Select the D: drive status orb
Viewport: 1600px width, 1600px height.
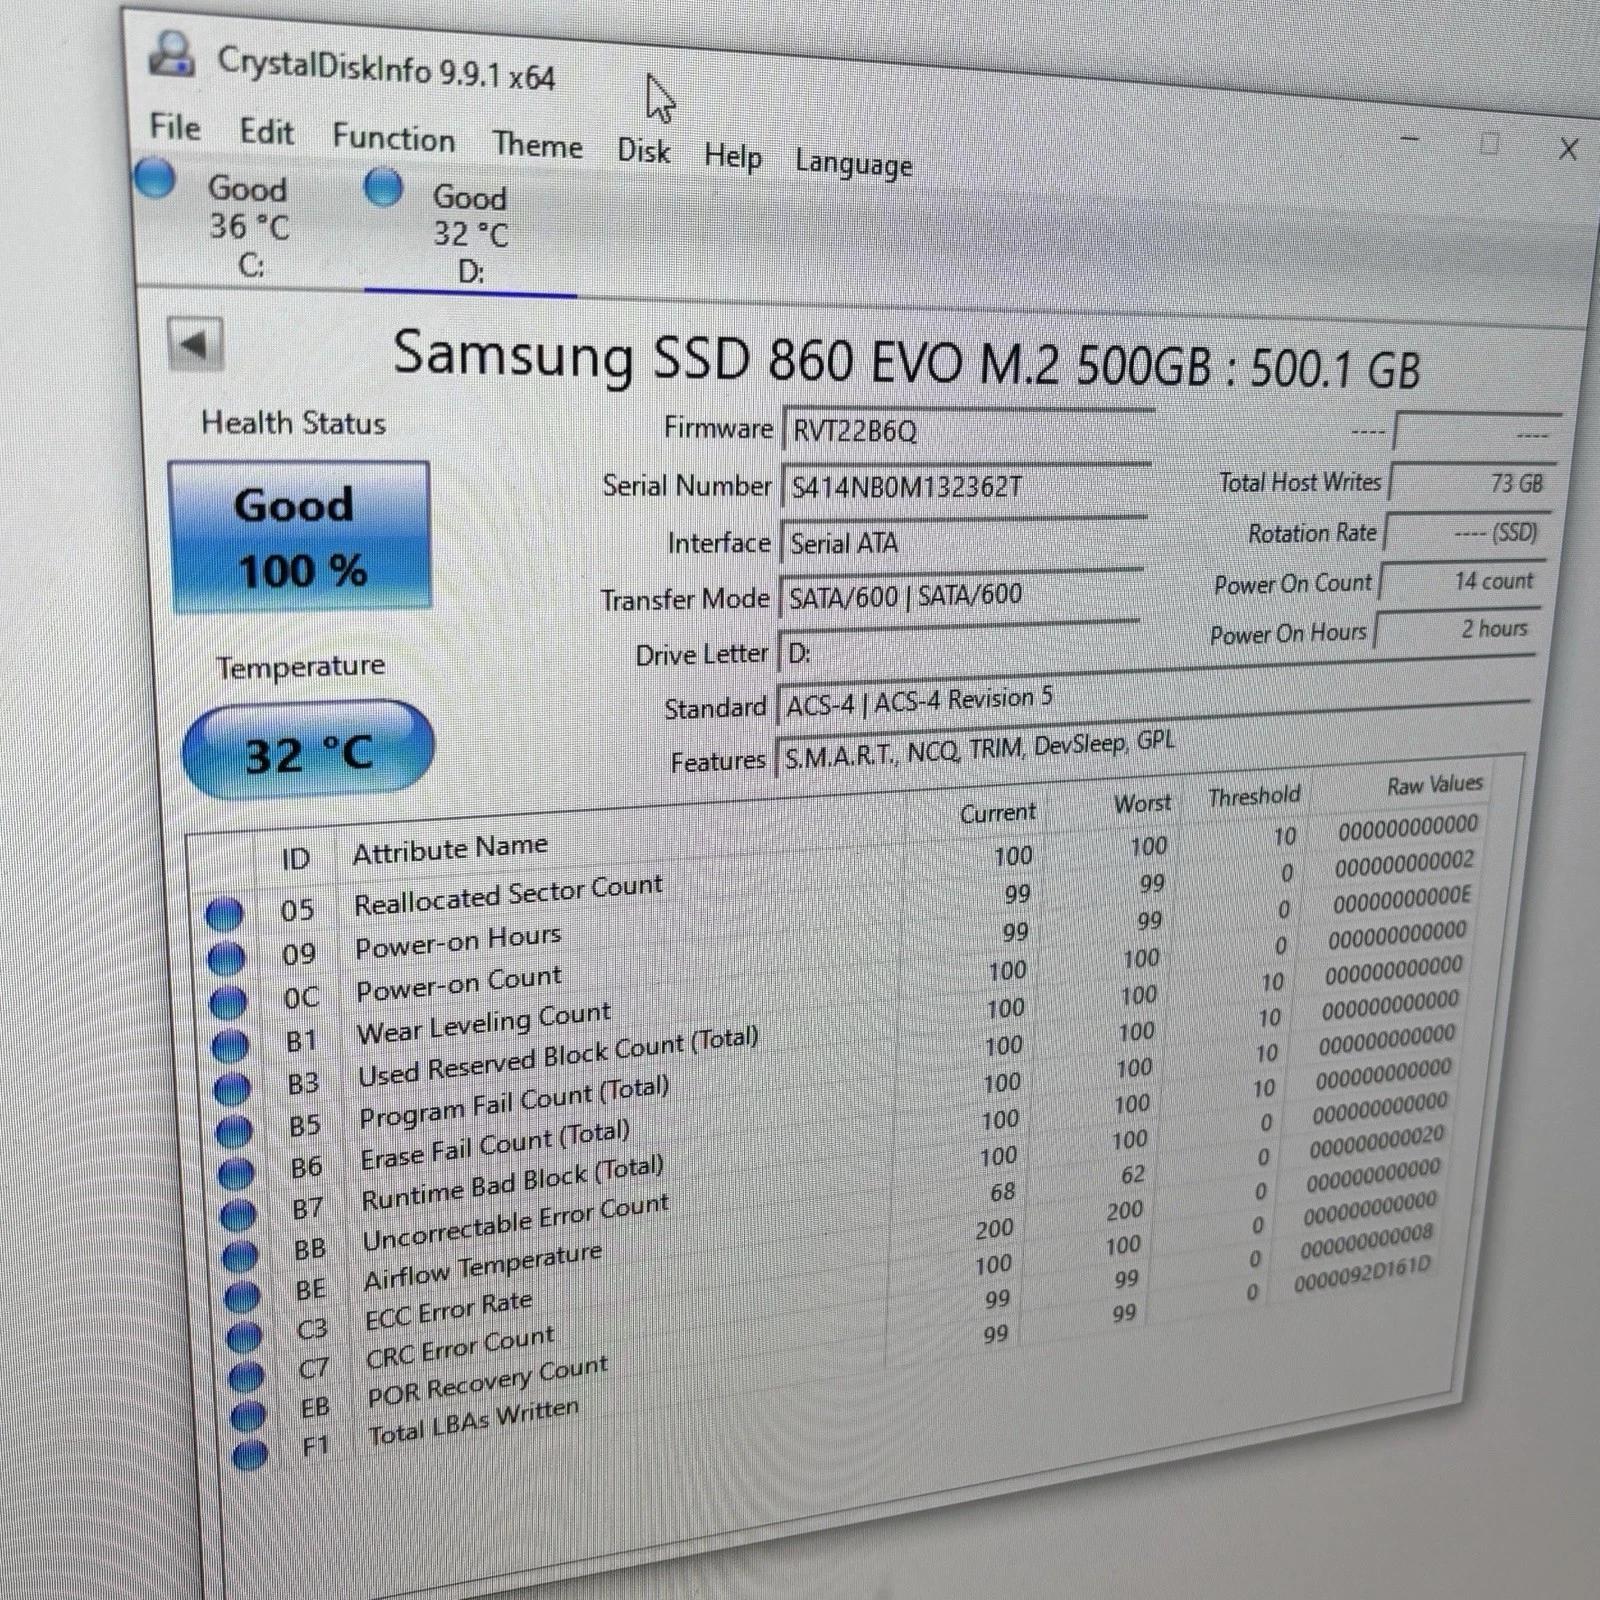384,187
